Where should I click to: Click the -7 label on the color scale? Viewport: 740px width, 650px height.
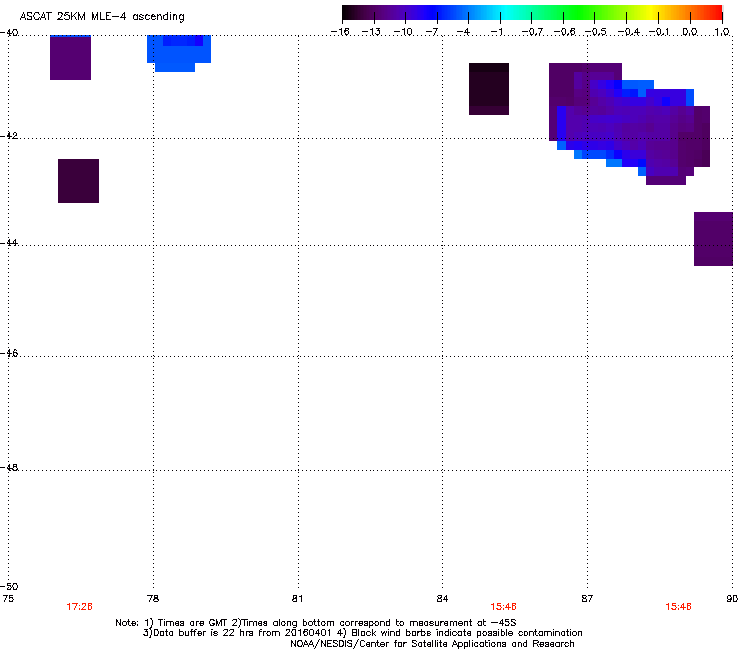[432, 32]
